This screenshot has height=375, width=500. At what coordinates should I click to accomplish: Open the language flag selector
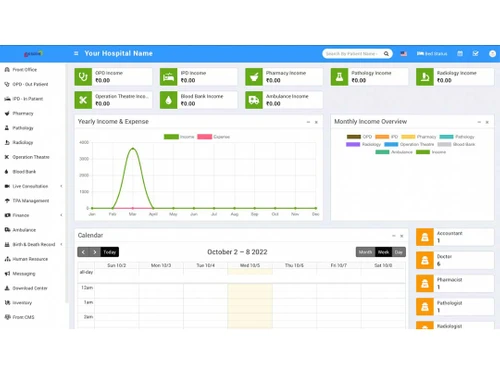coord(404,54)
